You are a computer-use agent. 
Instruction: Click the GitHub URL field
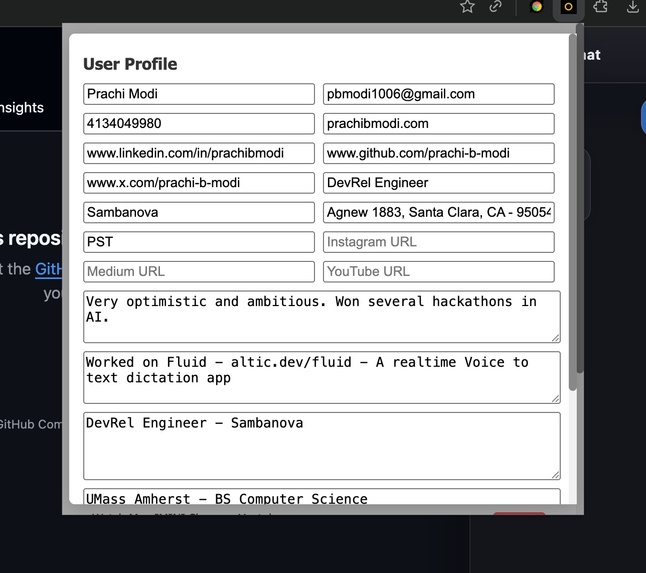click(439, 153)
